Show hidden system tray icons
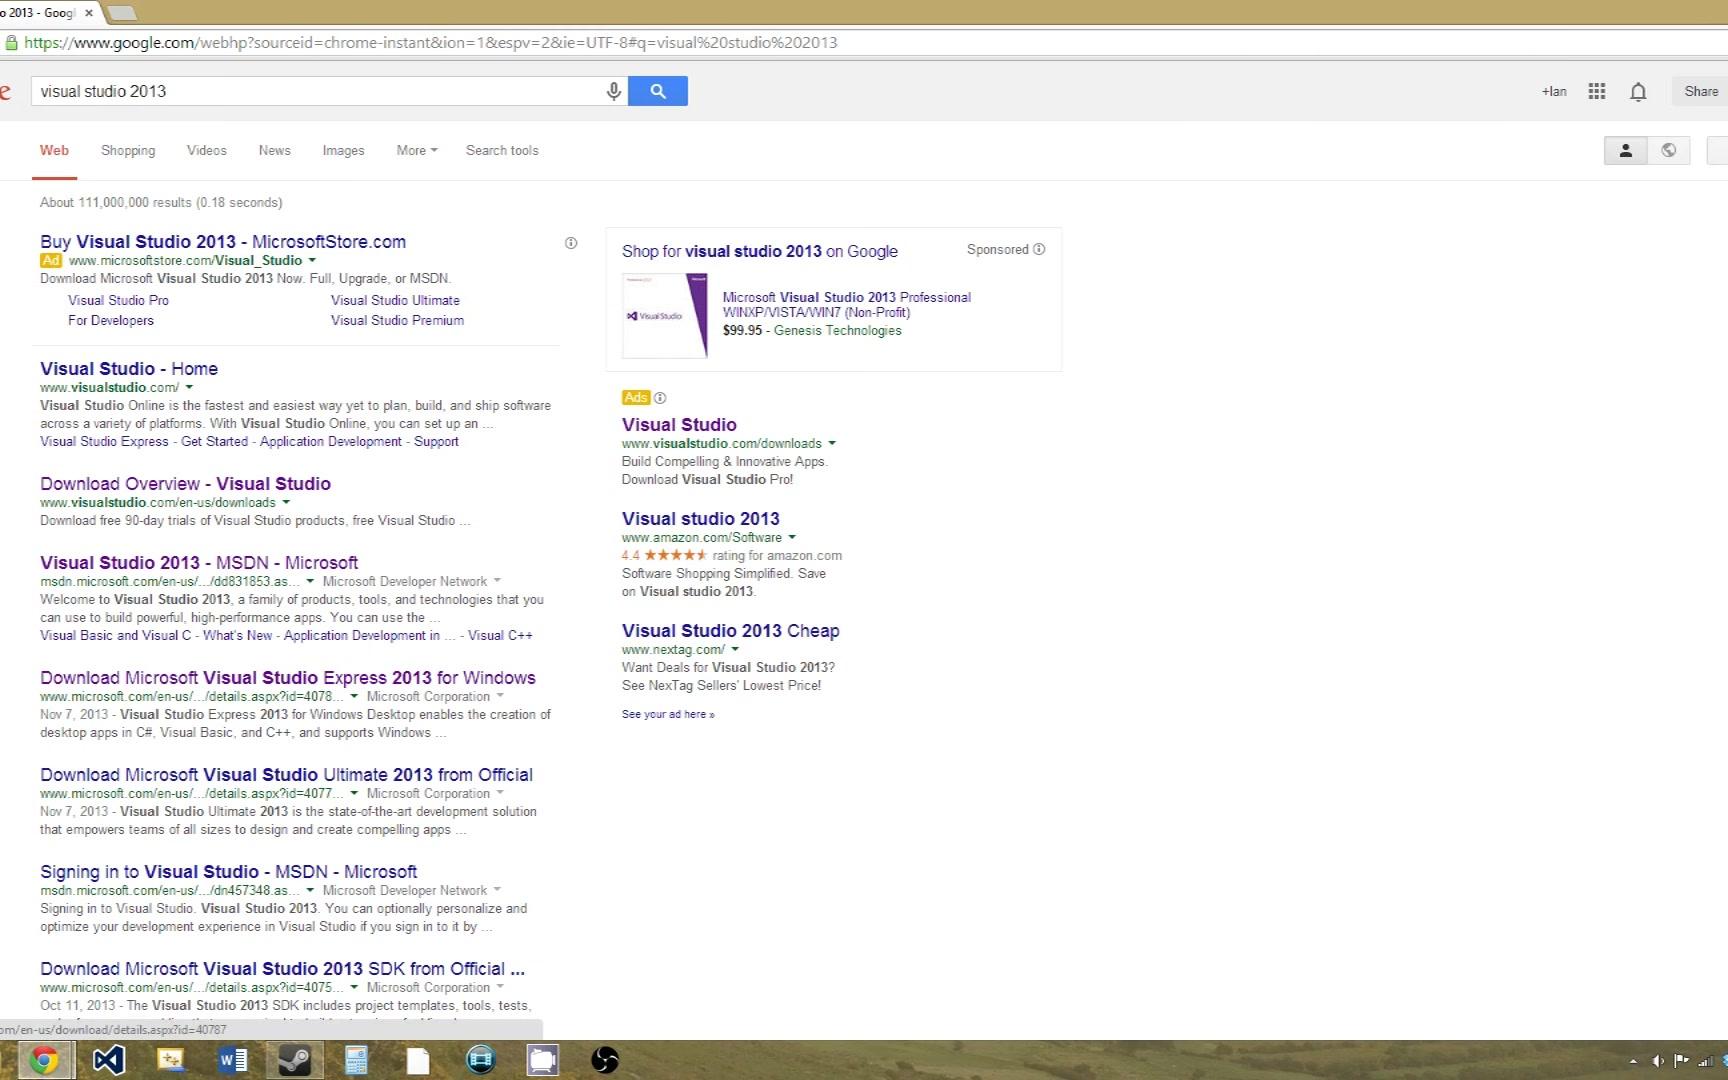Screen dimensions: 1728x1080 pyautogui.click(x=1634, y=1061)
